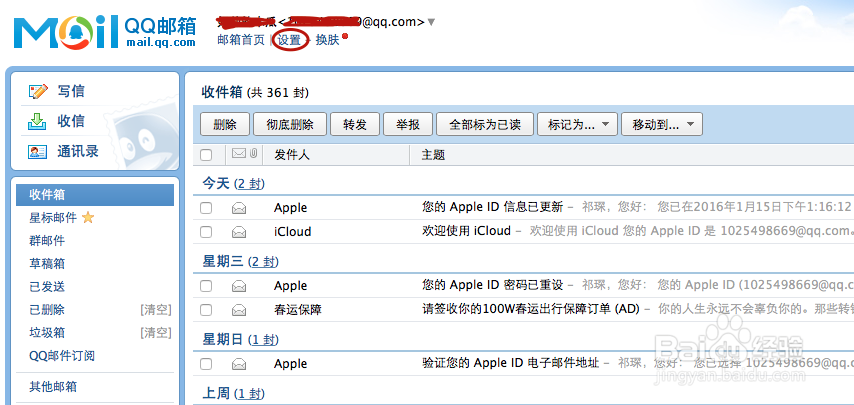This screenshot has width=854, height=405.
Task: Check the box for Apple ID 密码已重设 mail
Action: (206, 286)
